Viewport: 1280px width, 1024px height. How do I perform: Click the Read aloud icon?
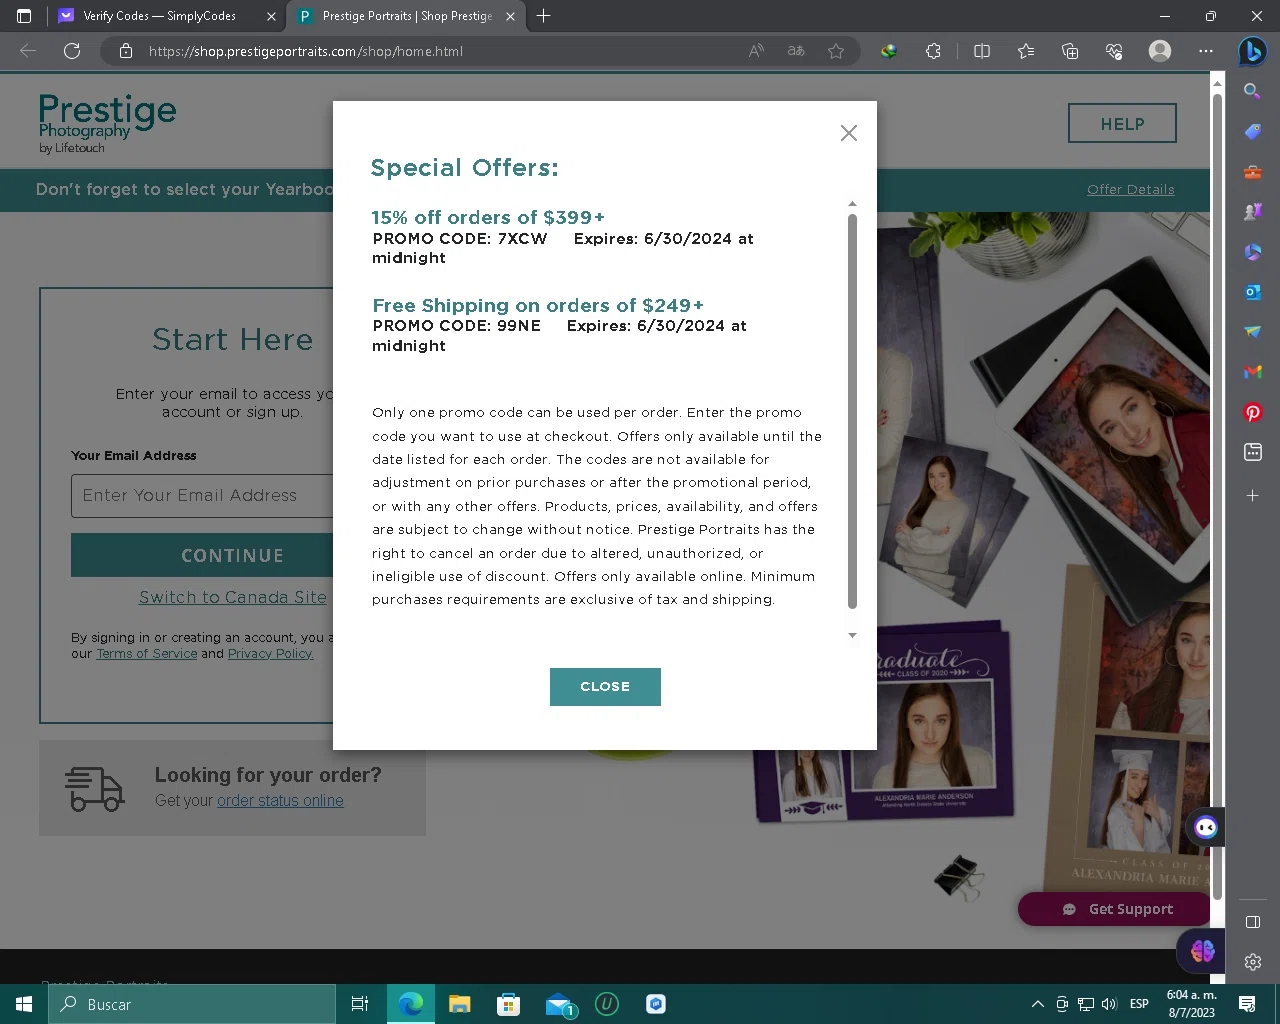(757, 51)
